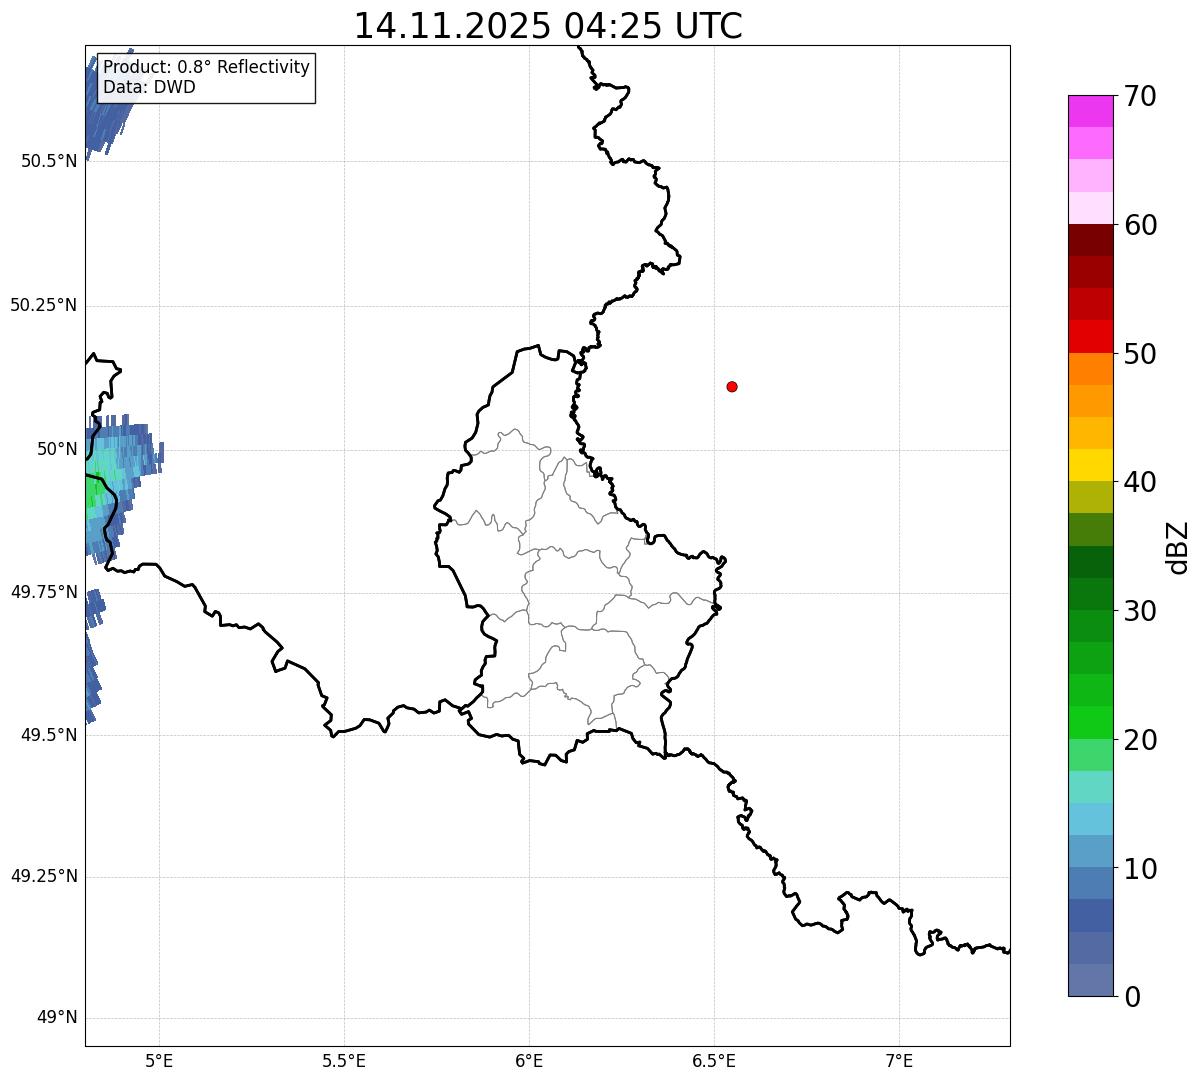Select the dark maroon 60 dBZ swatch
The width and height of the screenshot is (1202, 1081).
tap(1090, 240)
